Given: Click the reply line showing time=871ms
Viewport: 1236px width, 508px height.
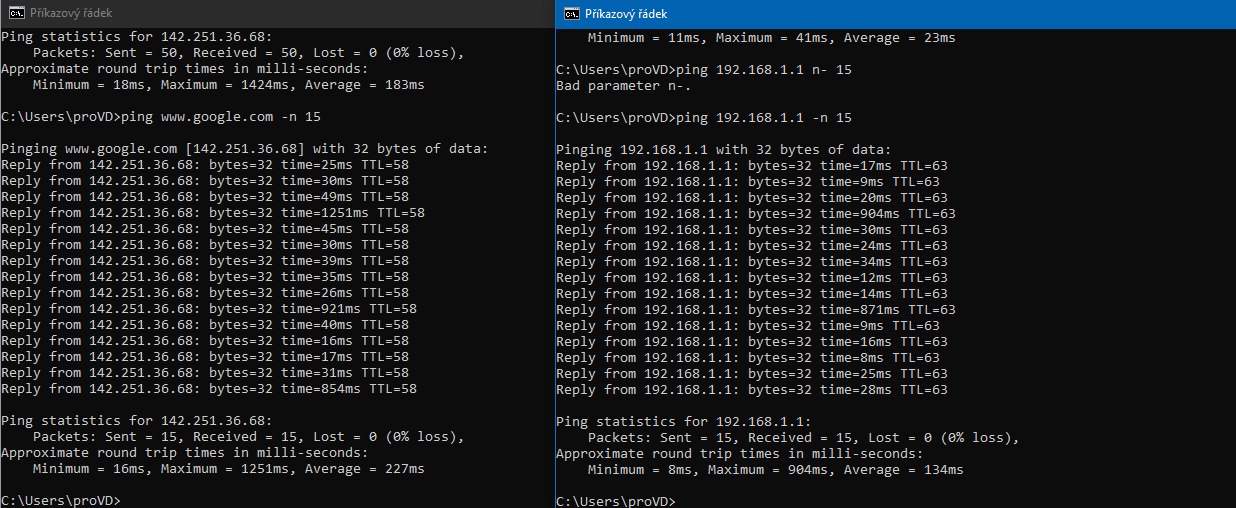Looking at the screenshot, I should pos(755,310).
